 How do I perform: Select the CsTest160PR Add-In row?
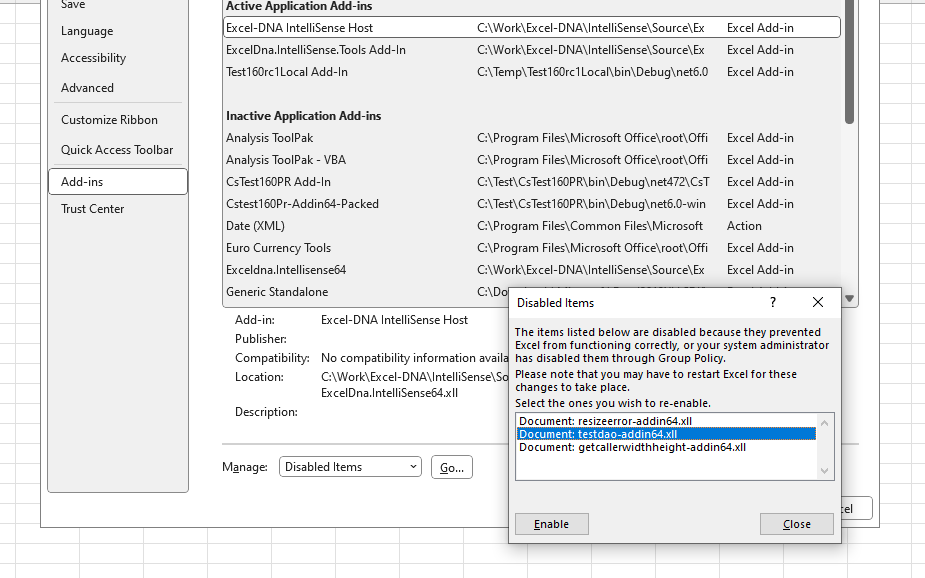532,182
